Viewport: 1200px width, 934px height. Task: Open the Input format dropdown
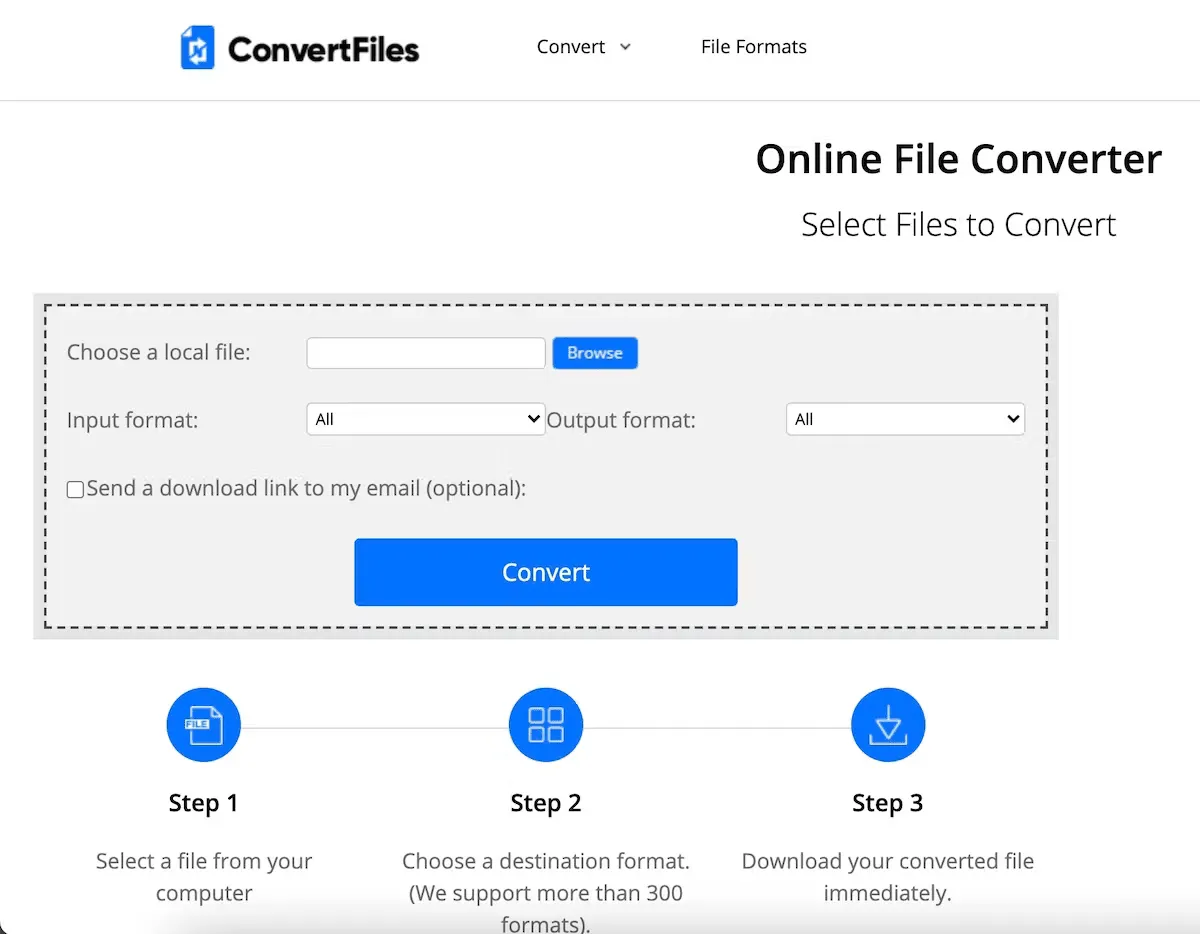click(425, 419)
